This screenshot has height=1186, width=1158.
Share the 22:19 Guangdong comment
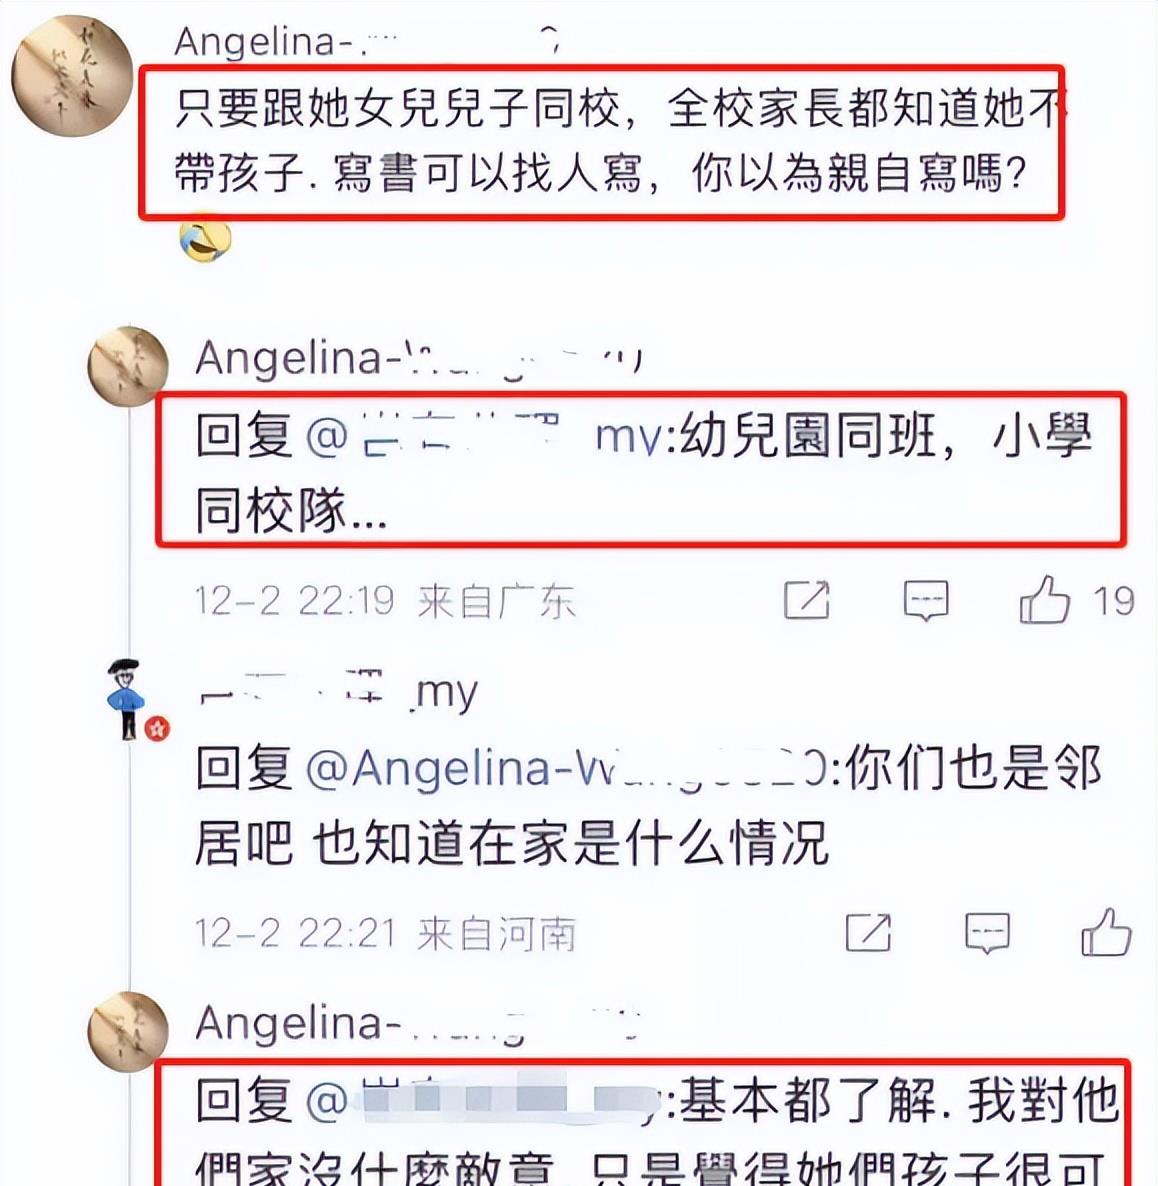coord(806,601)
